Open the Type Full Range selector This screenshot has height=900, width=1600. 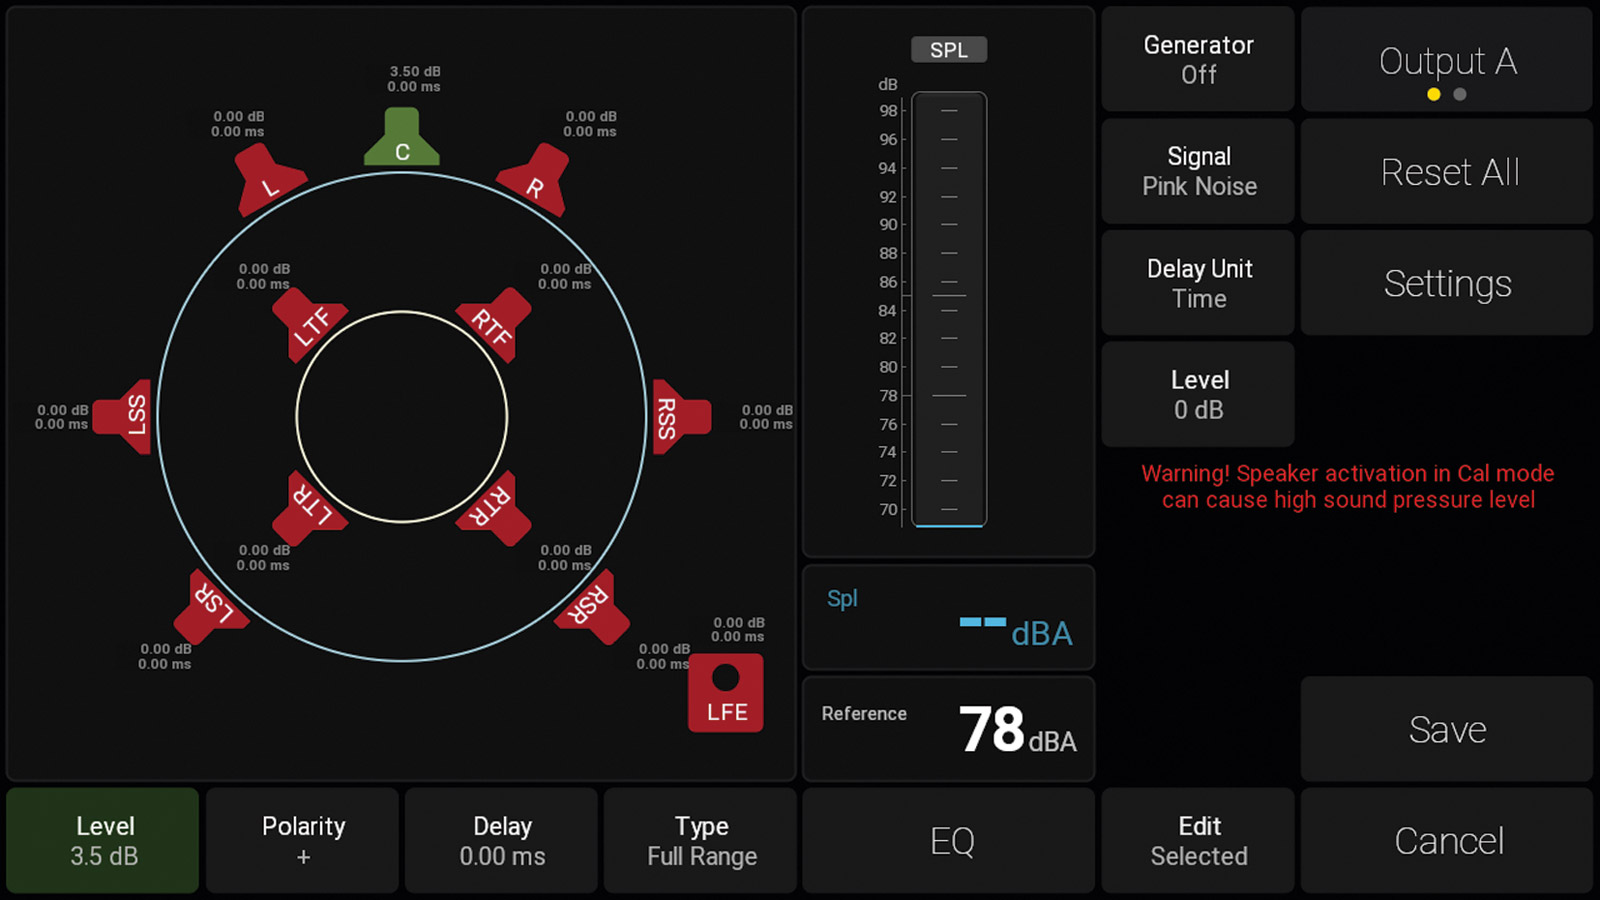[x=701, y=841]
